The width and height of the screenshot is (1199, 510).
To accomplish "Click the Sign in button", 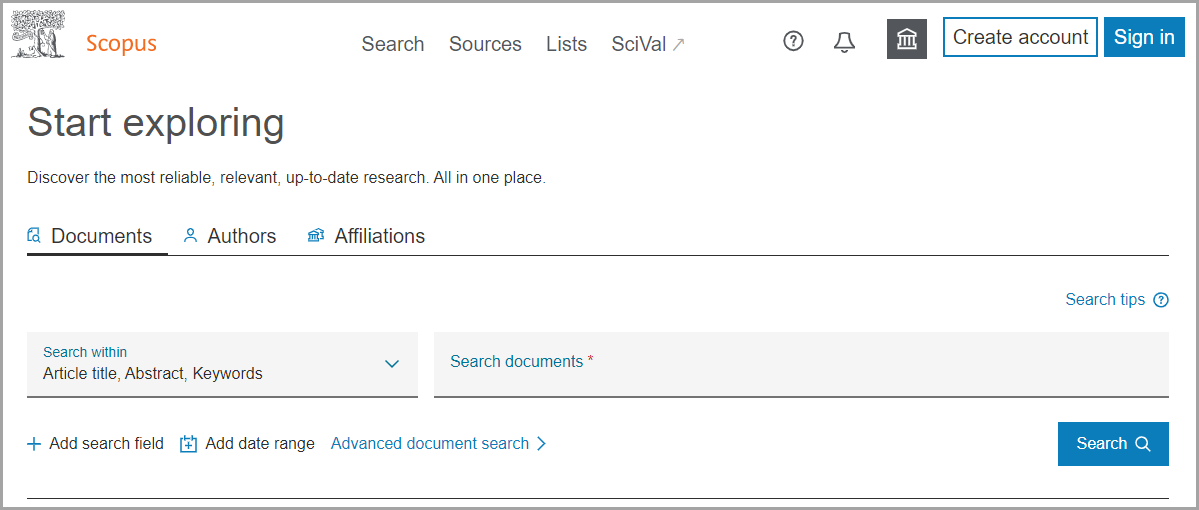I will [1144, 37].
